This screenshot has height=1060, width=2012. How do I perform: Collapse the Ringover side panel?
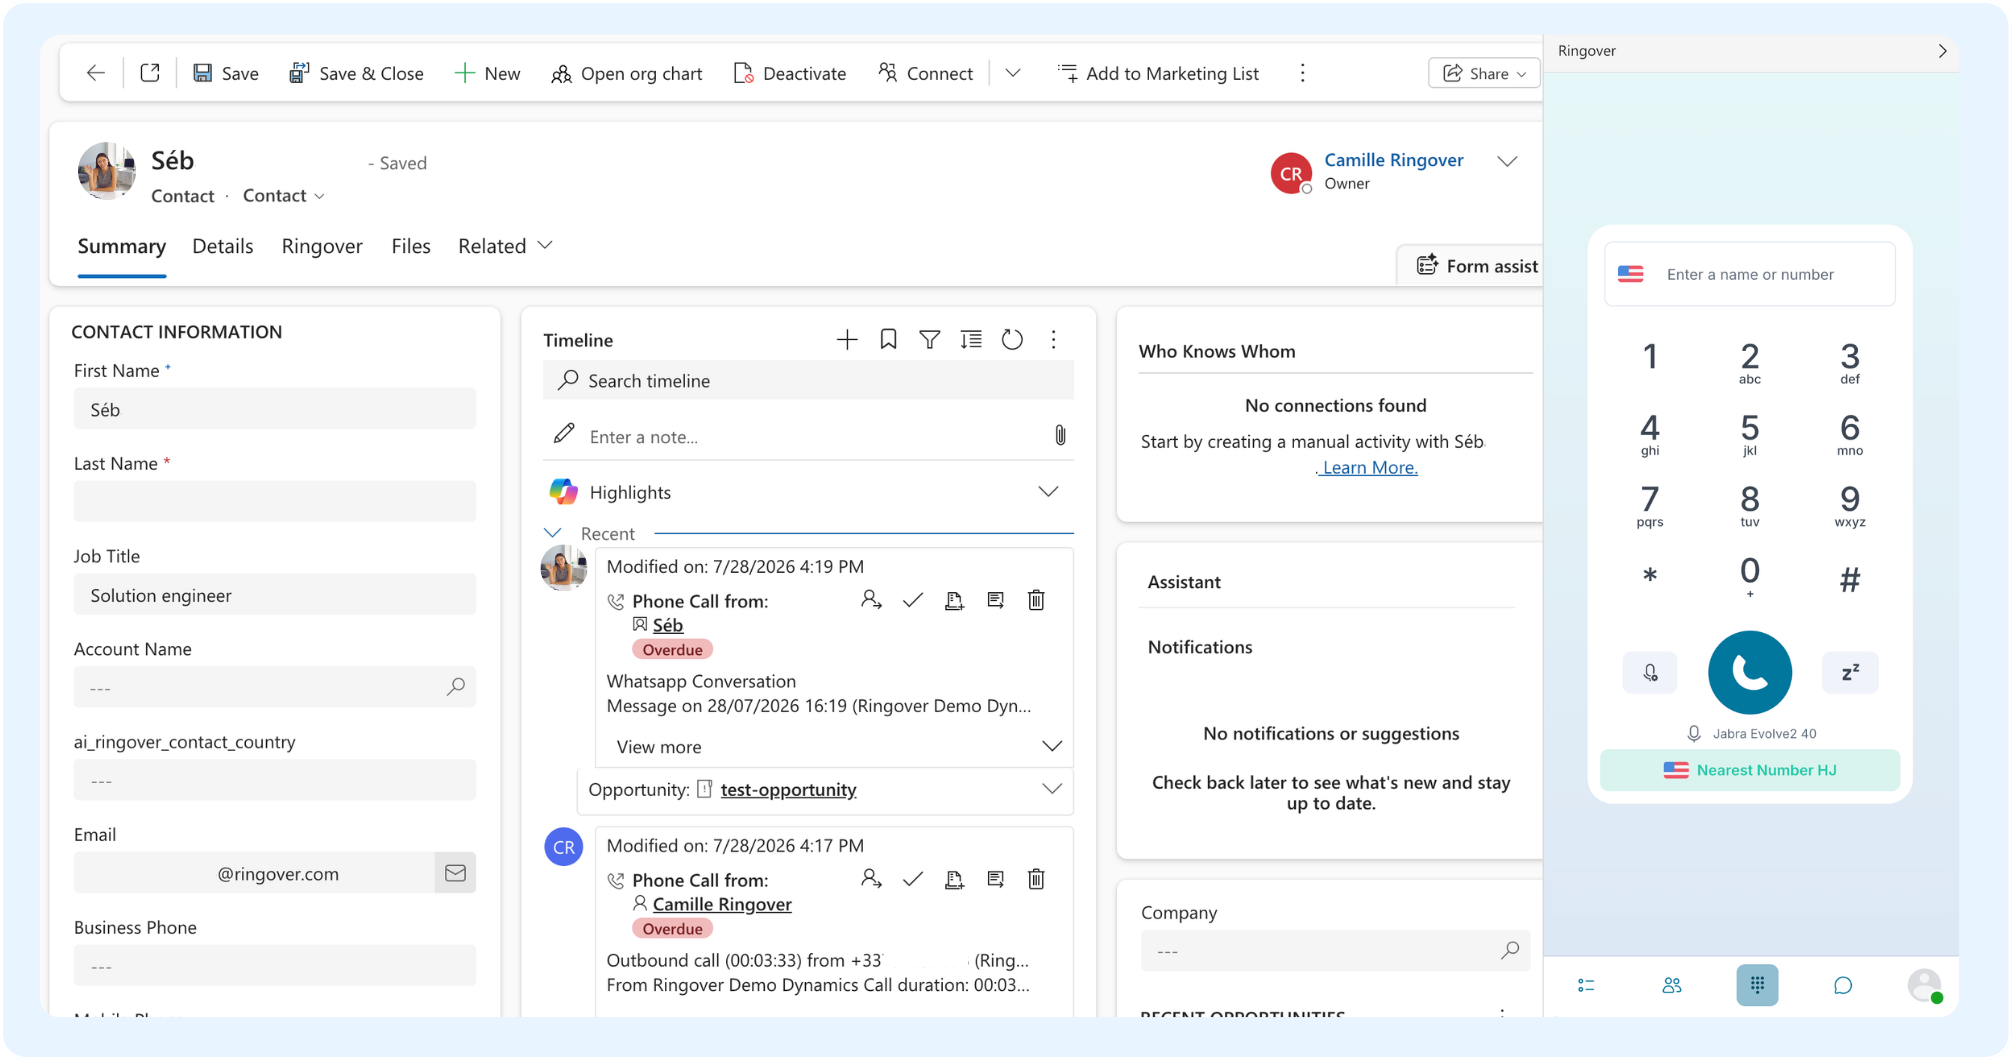1942,51
